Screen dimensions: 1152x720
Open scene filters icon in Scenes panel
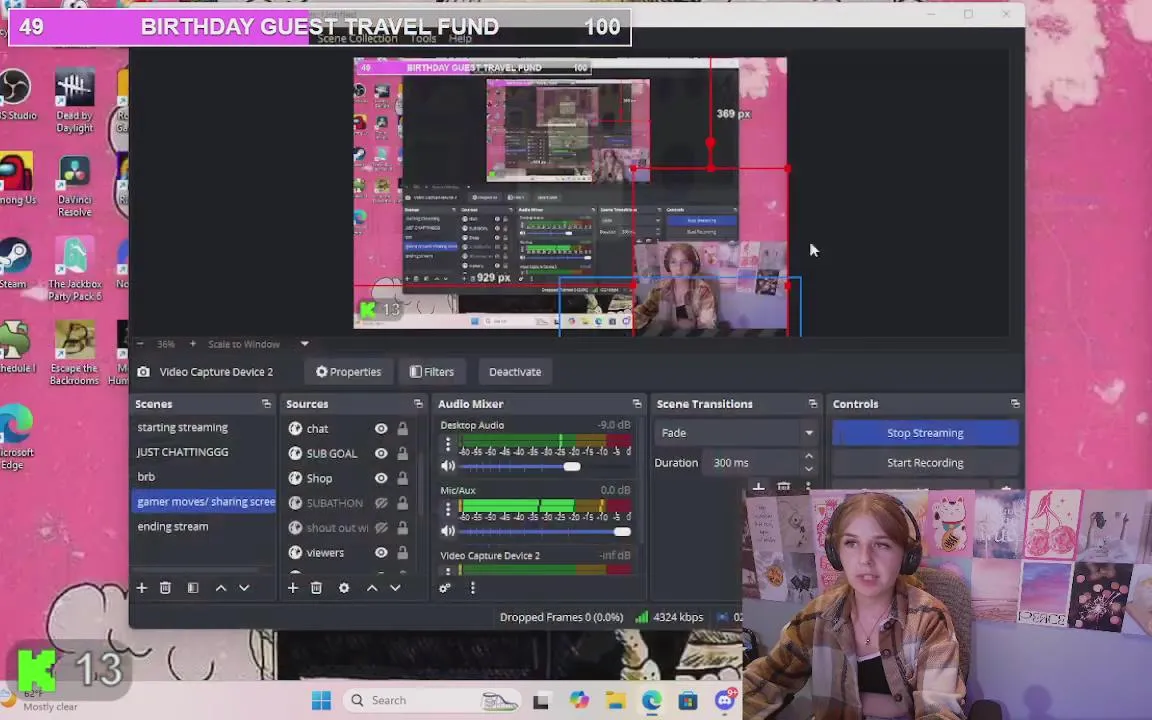pos(192,588)
